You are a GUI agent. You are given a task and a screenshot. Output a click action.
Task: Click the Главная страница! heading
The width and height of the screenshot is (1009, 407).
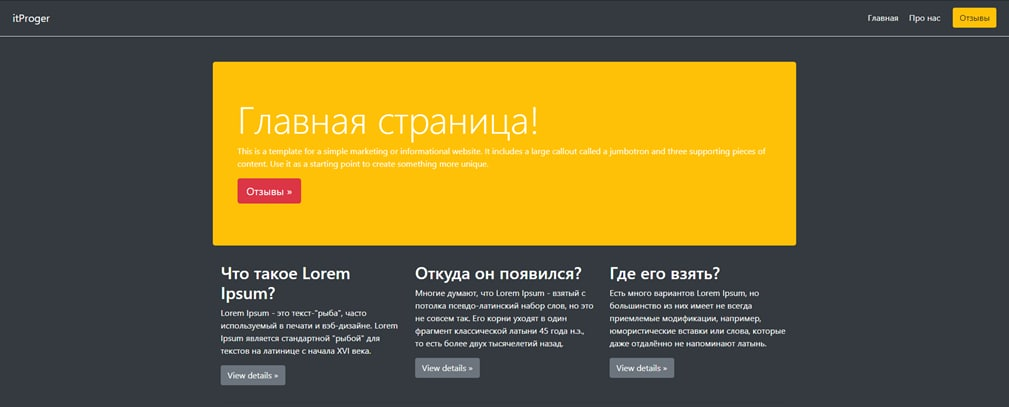388,120
